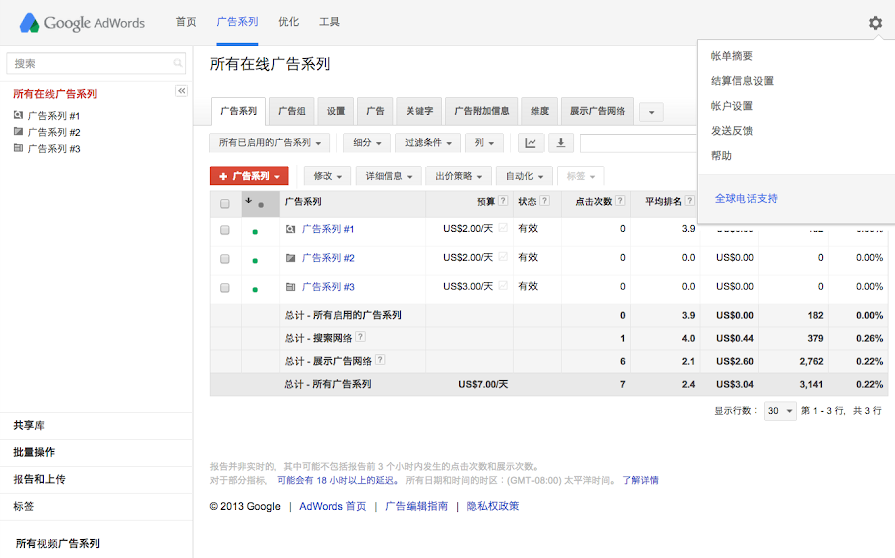The width and height of the screenshot is (895, 558).
Task: Click the search magnifier icon in sidebar
Action: [178, 64]
